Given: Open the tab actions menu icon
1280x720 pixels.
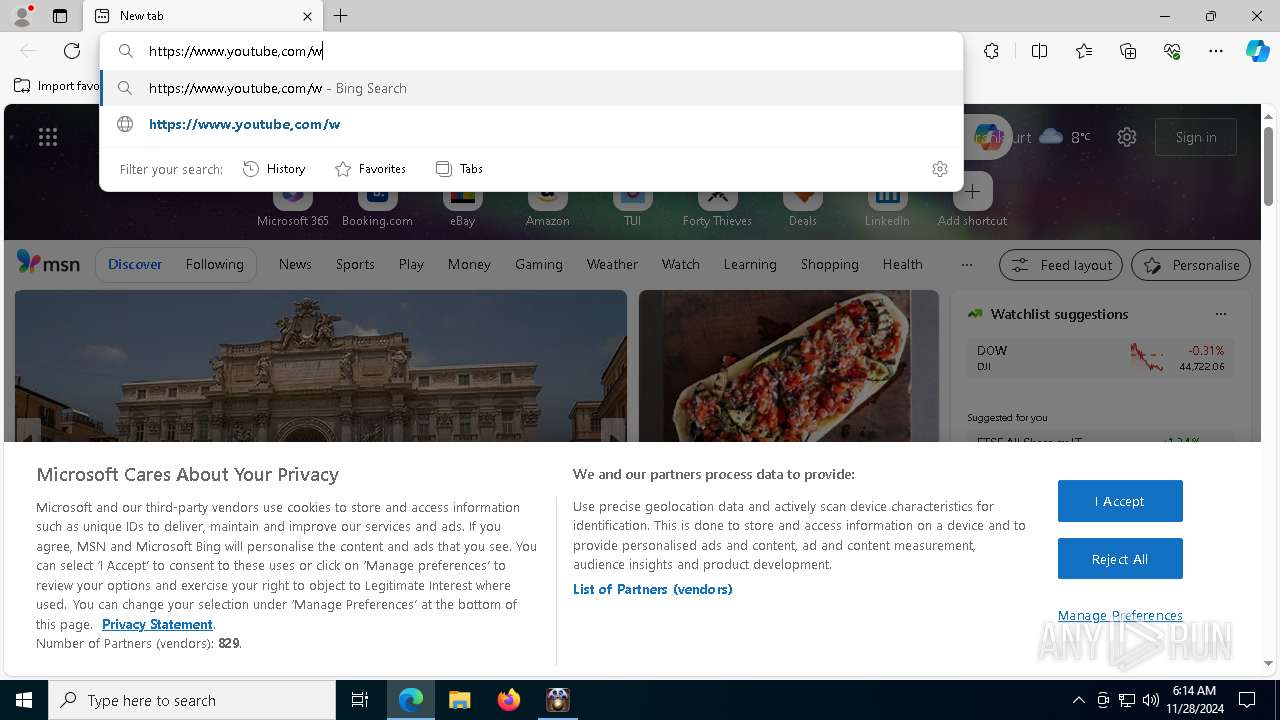Looking at the screenshot, I should (x=60, y=16).
